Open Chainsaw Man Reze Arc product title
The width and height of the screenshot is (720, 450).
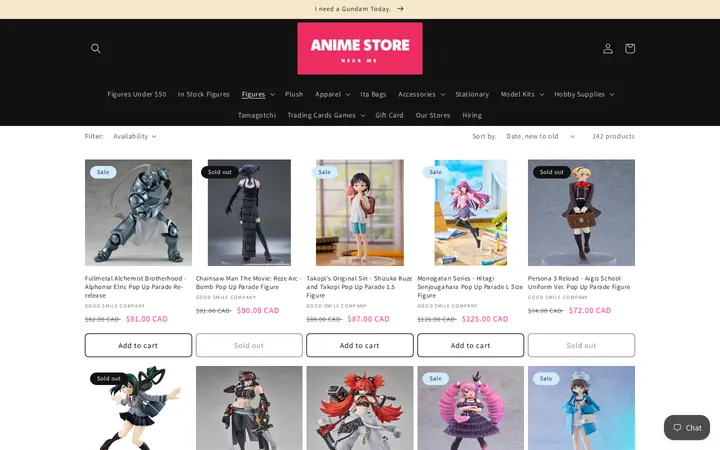(x=248, y=282)
